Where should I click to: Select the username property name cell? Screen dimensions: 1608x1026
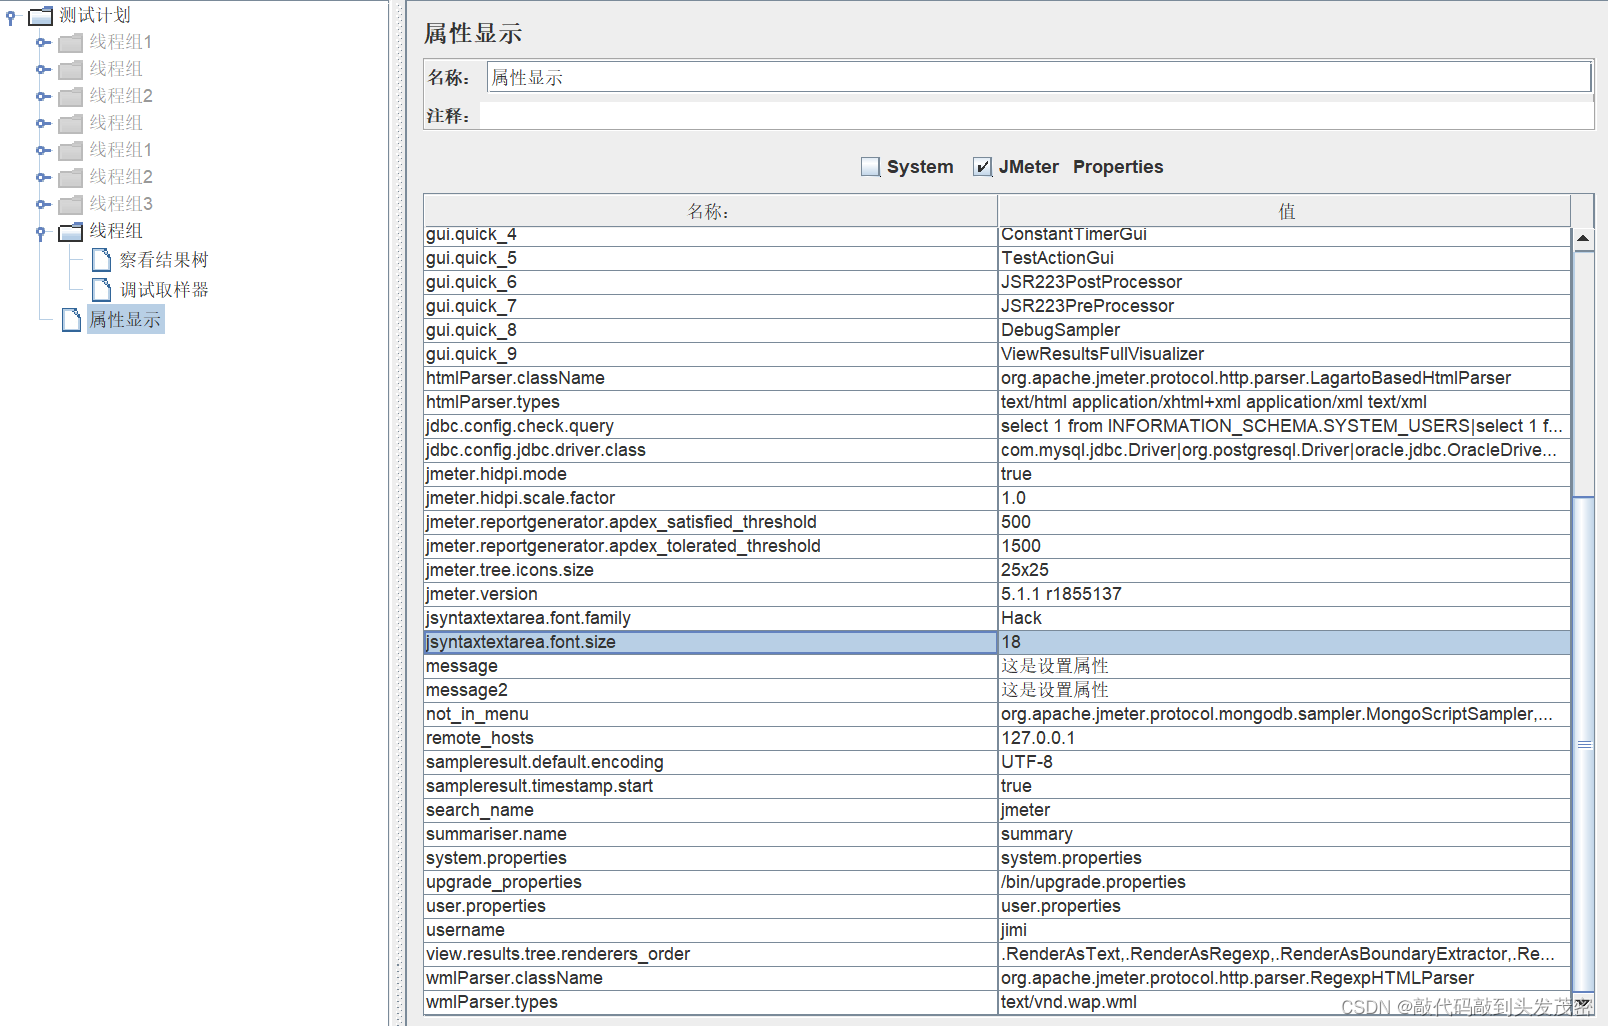[710, 930]
